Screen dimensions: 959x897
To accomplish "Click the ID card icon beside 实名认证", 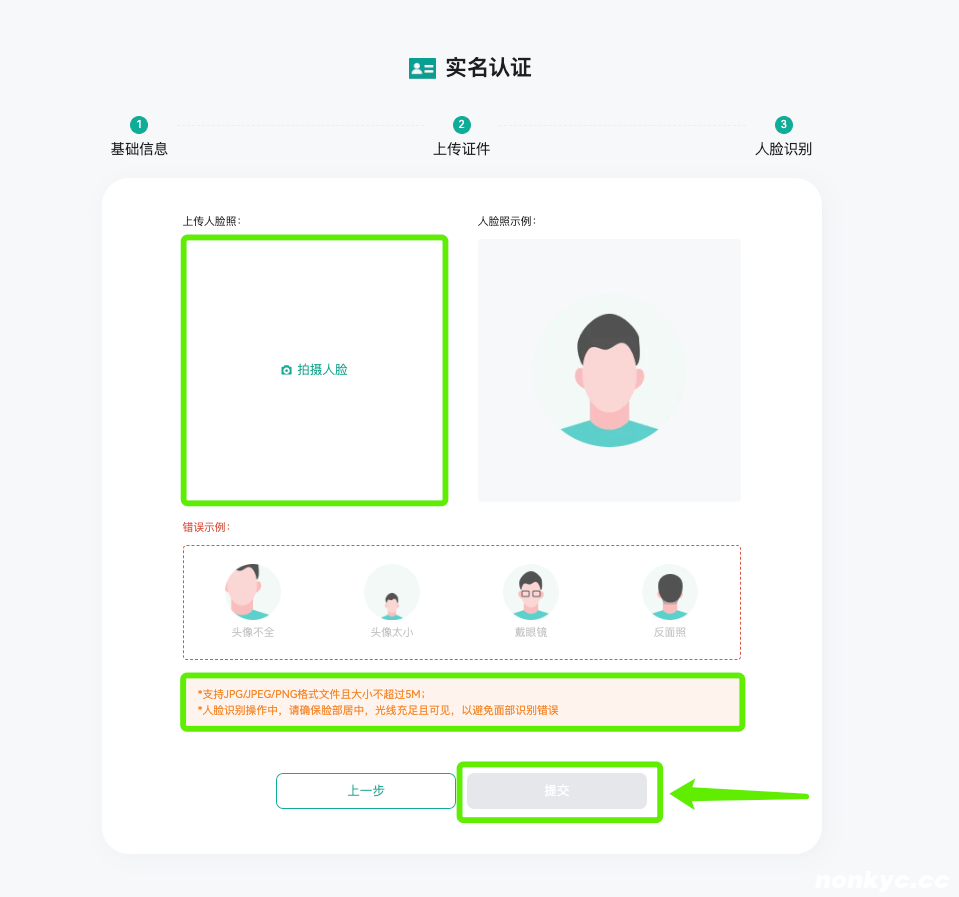I will [x=422, y=68].
